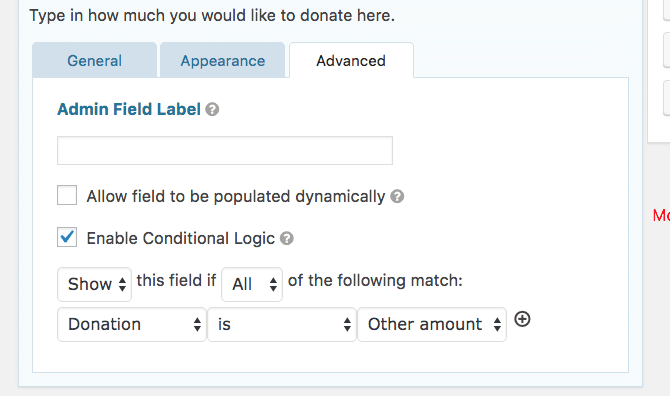Select the Advanced tab

pos(351,60)
